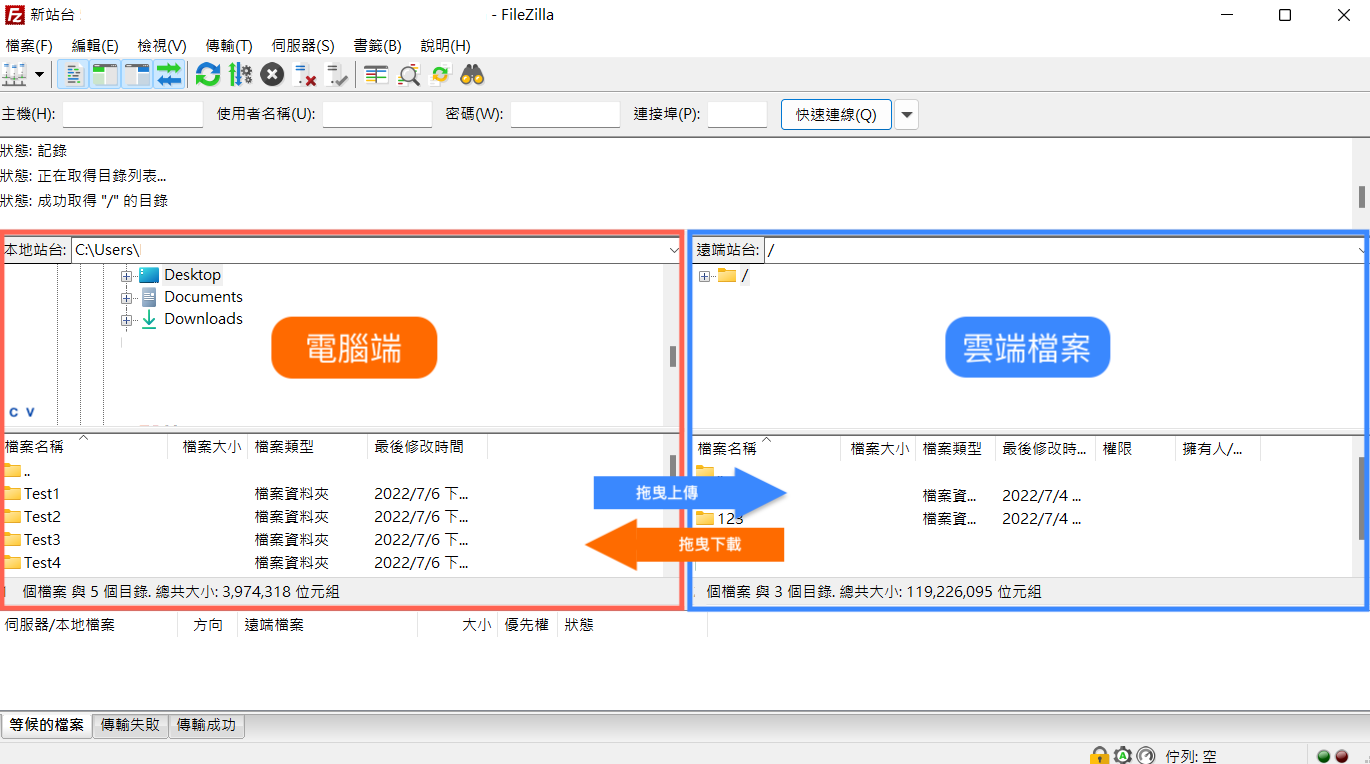Open the 傳輸(T) menu

click(229, 46)
